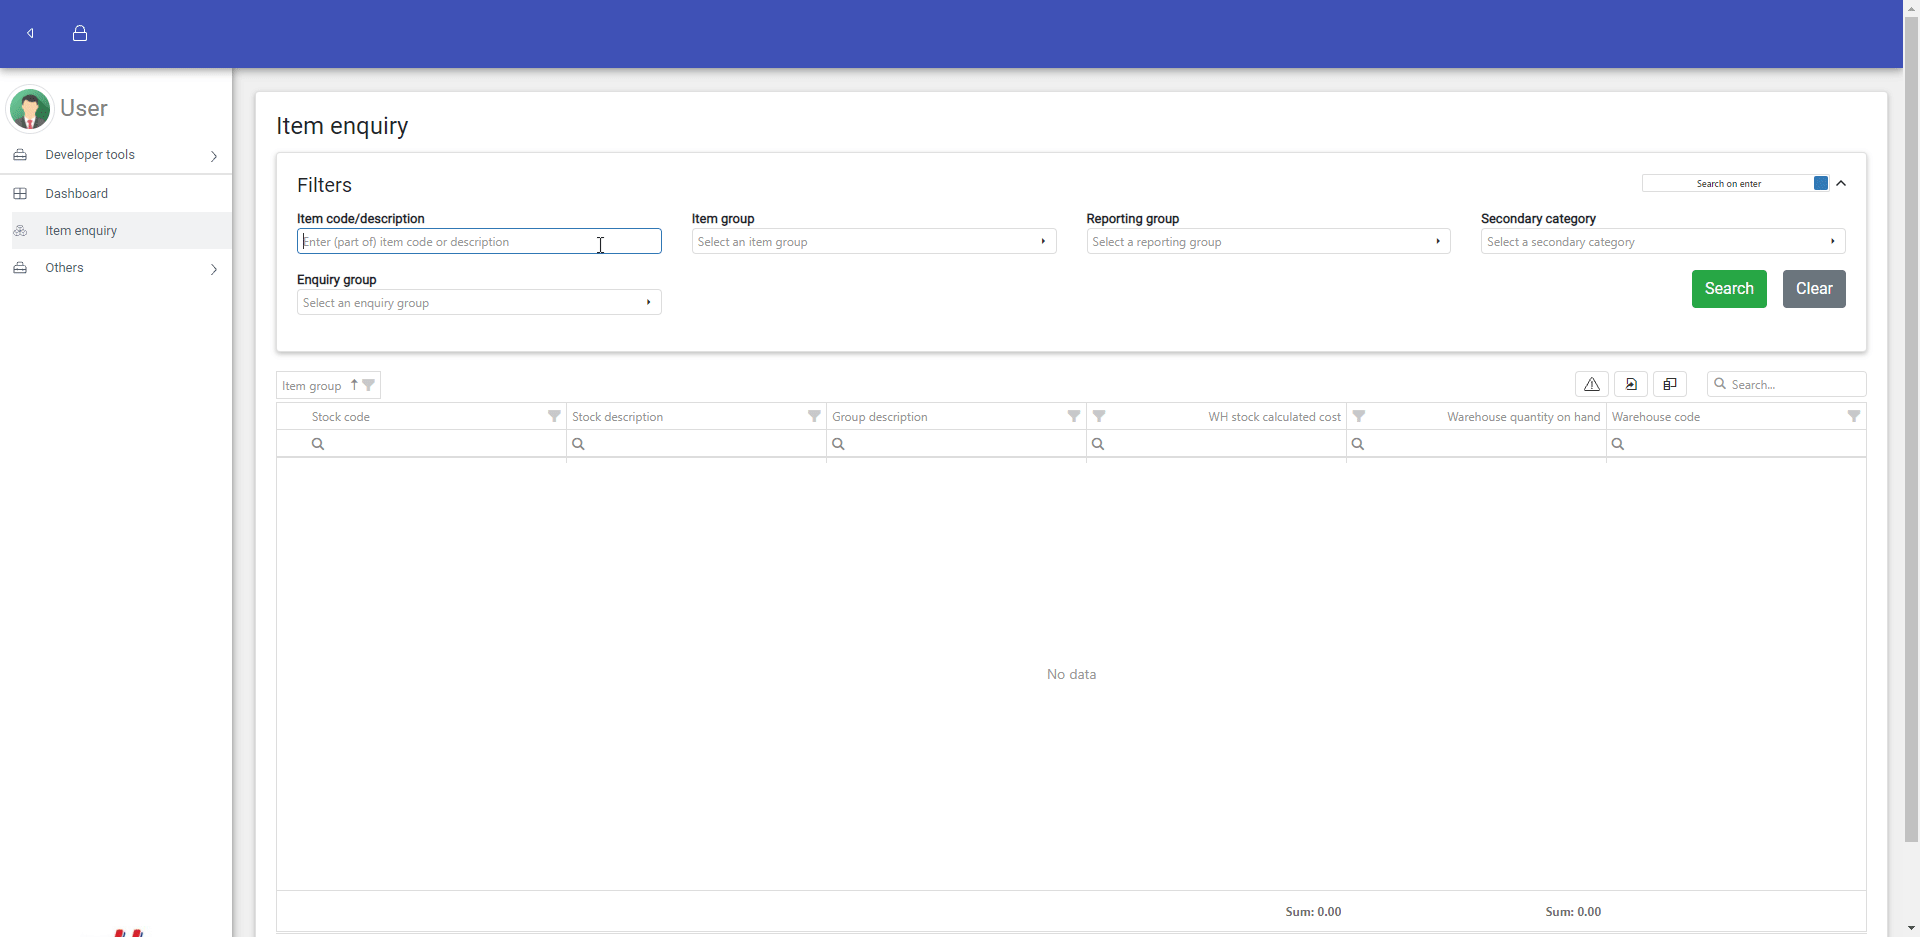Toggle the Search on enter checkbox

click(1820, 183)
